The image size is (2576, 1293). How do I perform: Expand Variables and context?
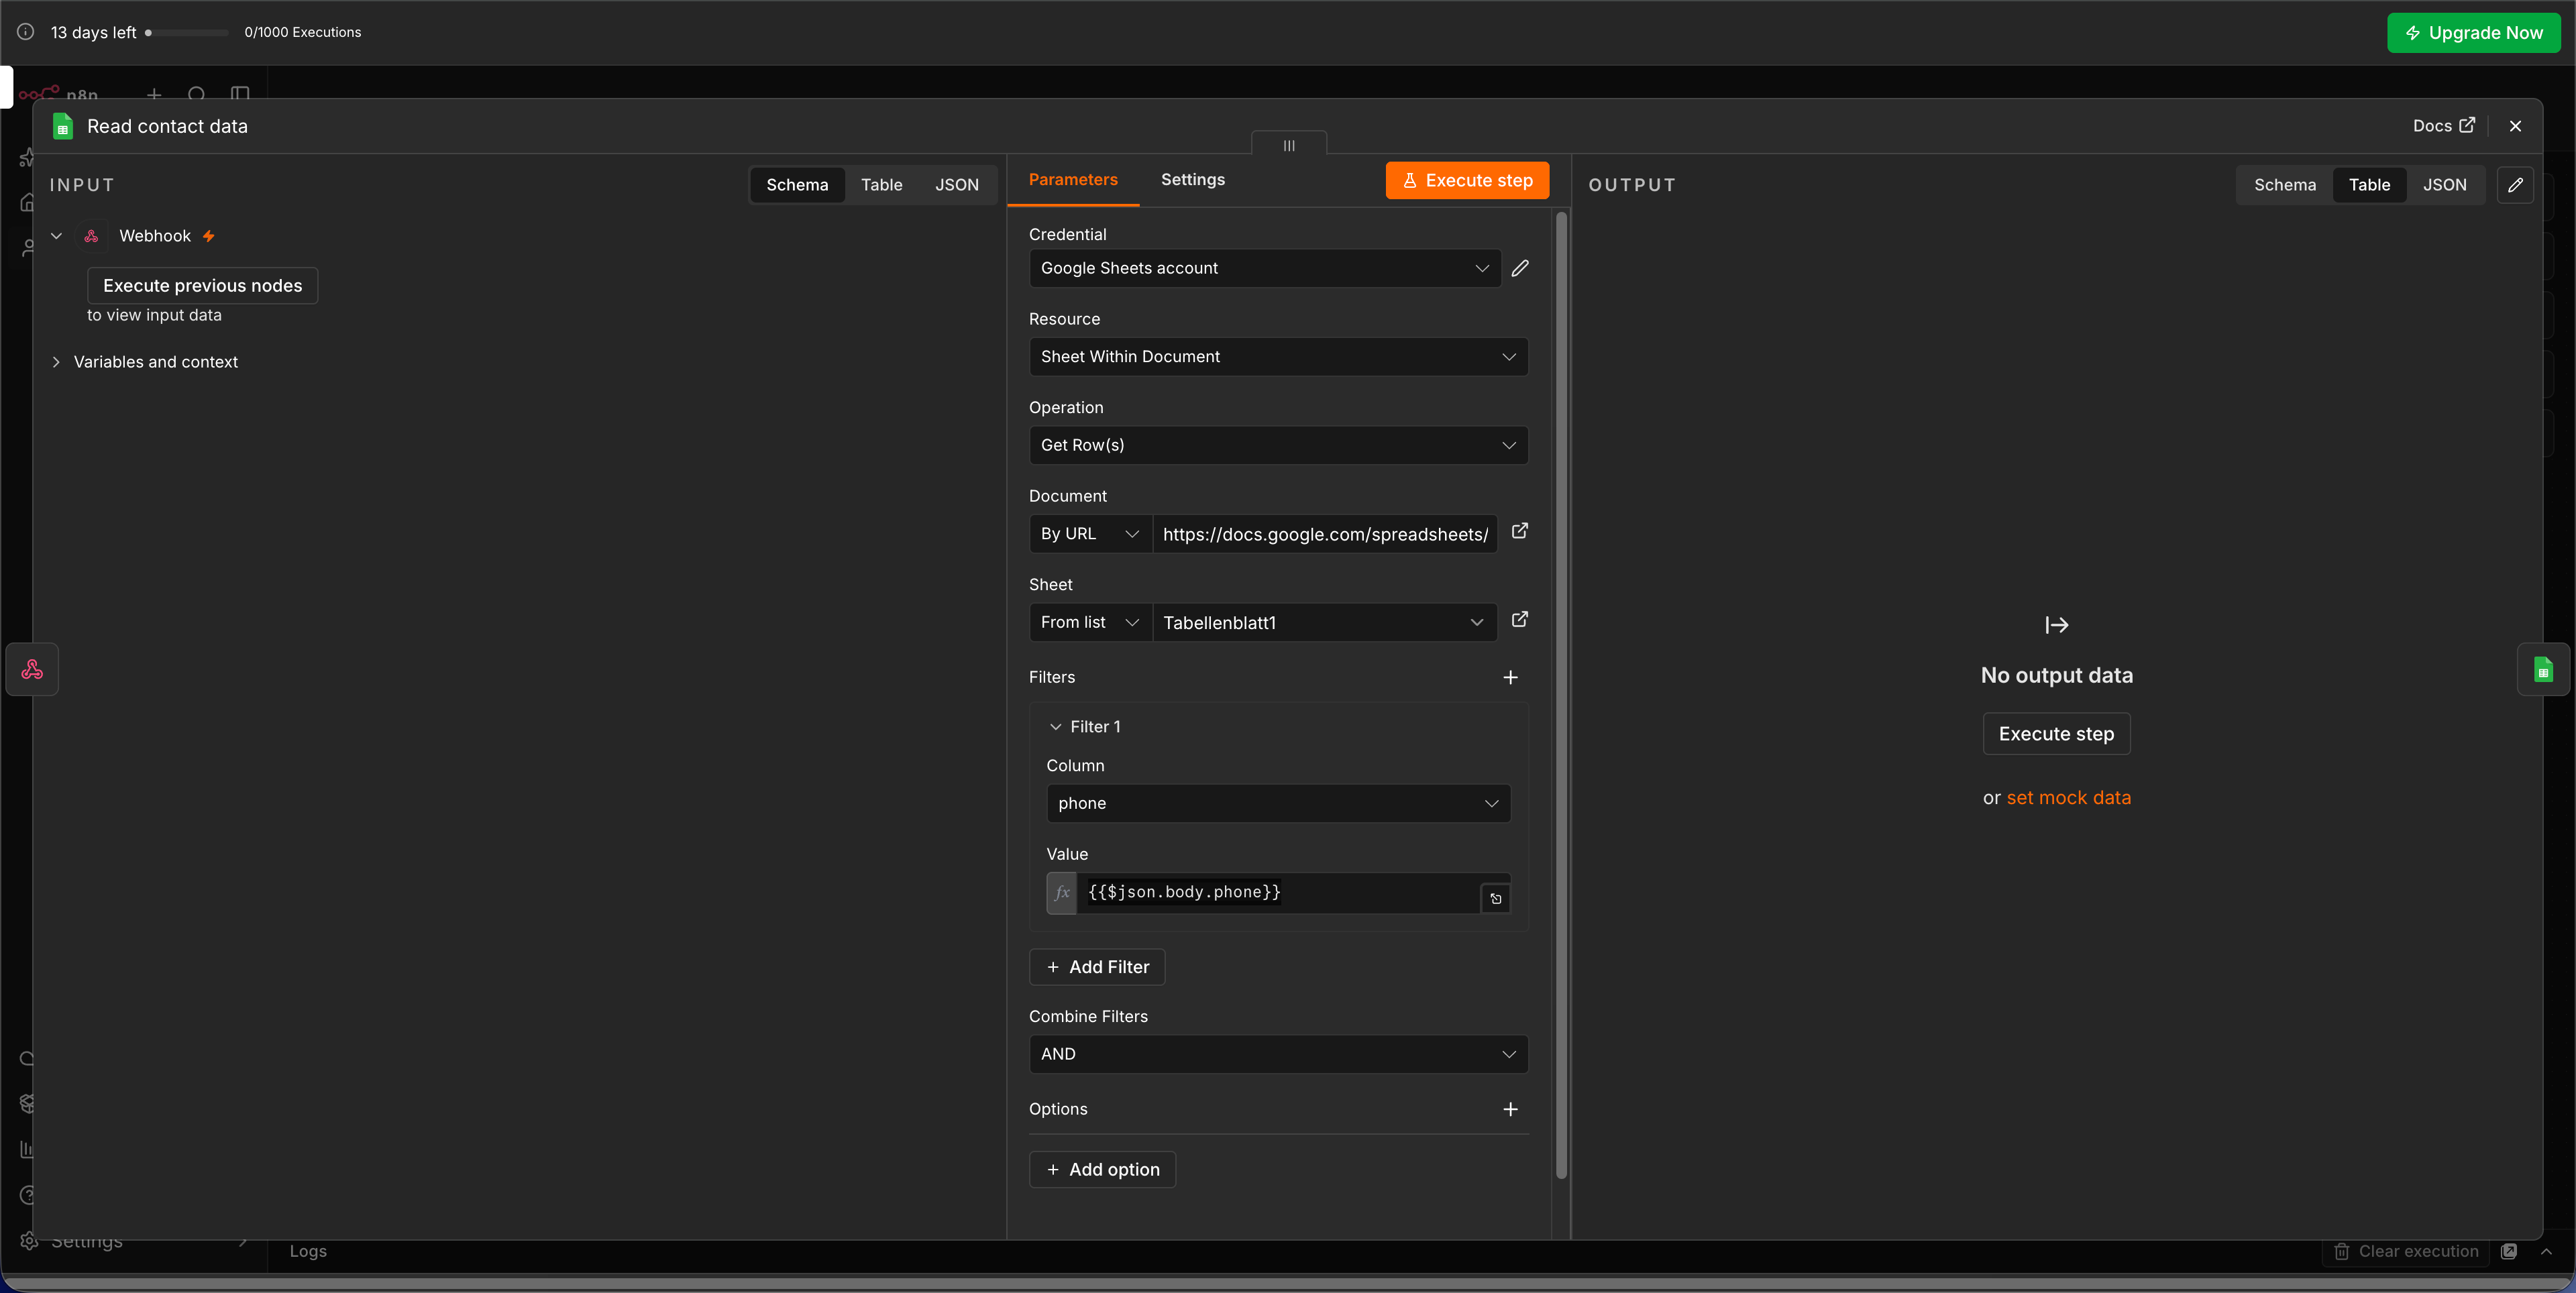click(x=56, y=362)
